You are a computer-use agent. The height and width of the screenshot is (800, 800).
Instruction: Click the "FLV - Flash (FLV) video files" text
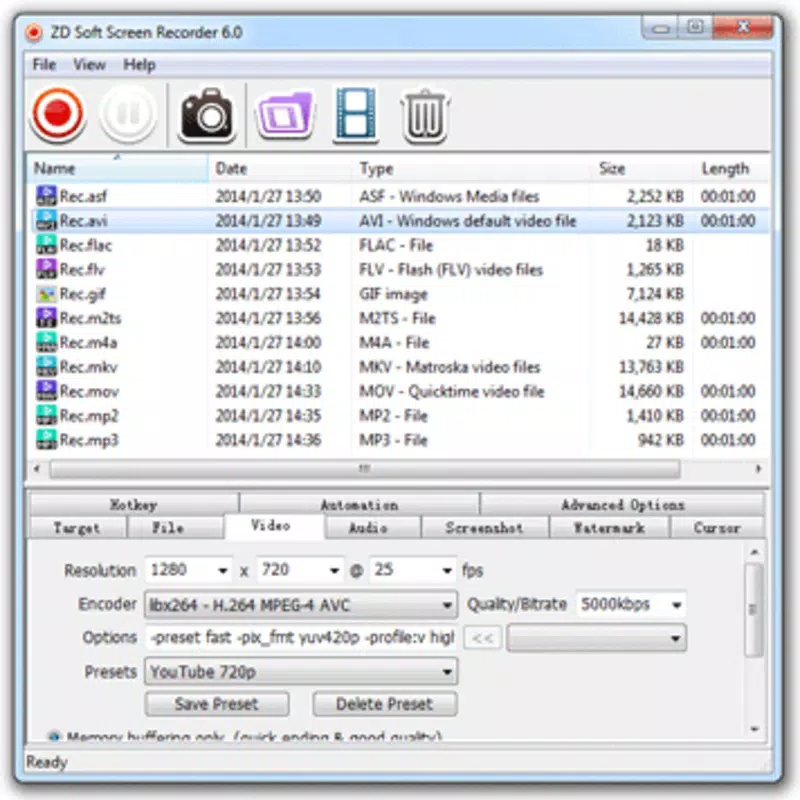(451, 269)
